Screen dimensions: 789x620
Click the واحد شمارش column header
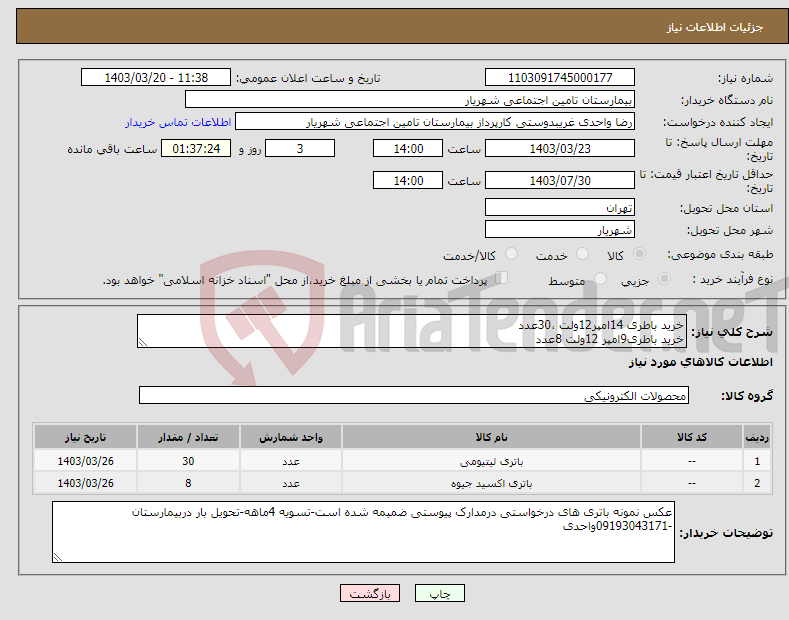tap(291, 437)
